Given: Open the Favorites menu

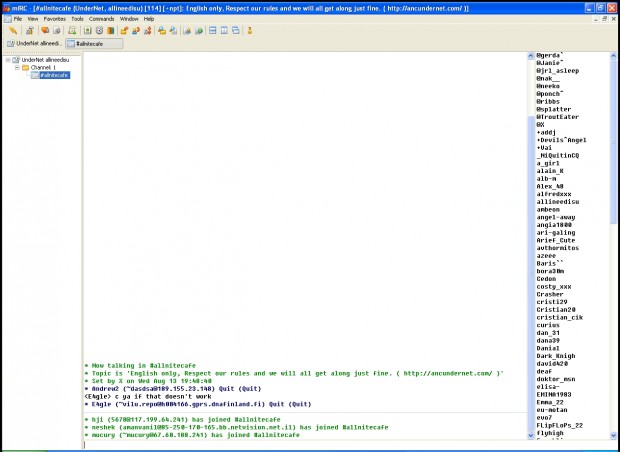Looking at the screenshot, I should [x=55, y=19].
